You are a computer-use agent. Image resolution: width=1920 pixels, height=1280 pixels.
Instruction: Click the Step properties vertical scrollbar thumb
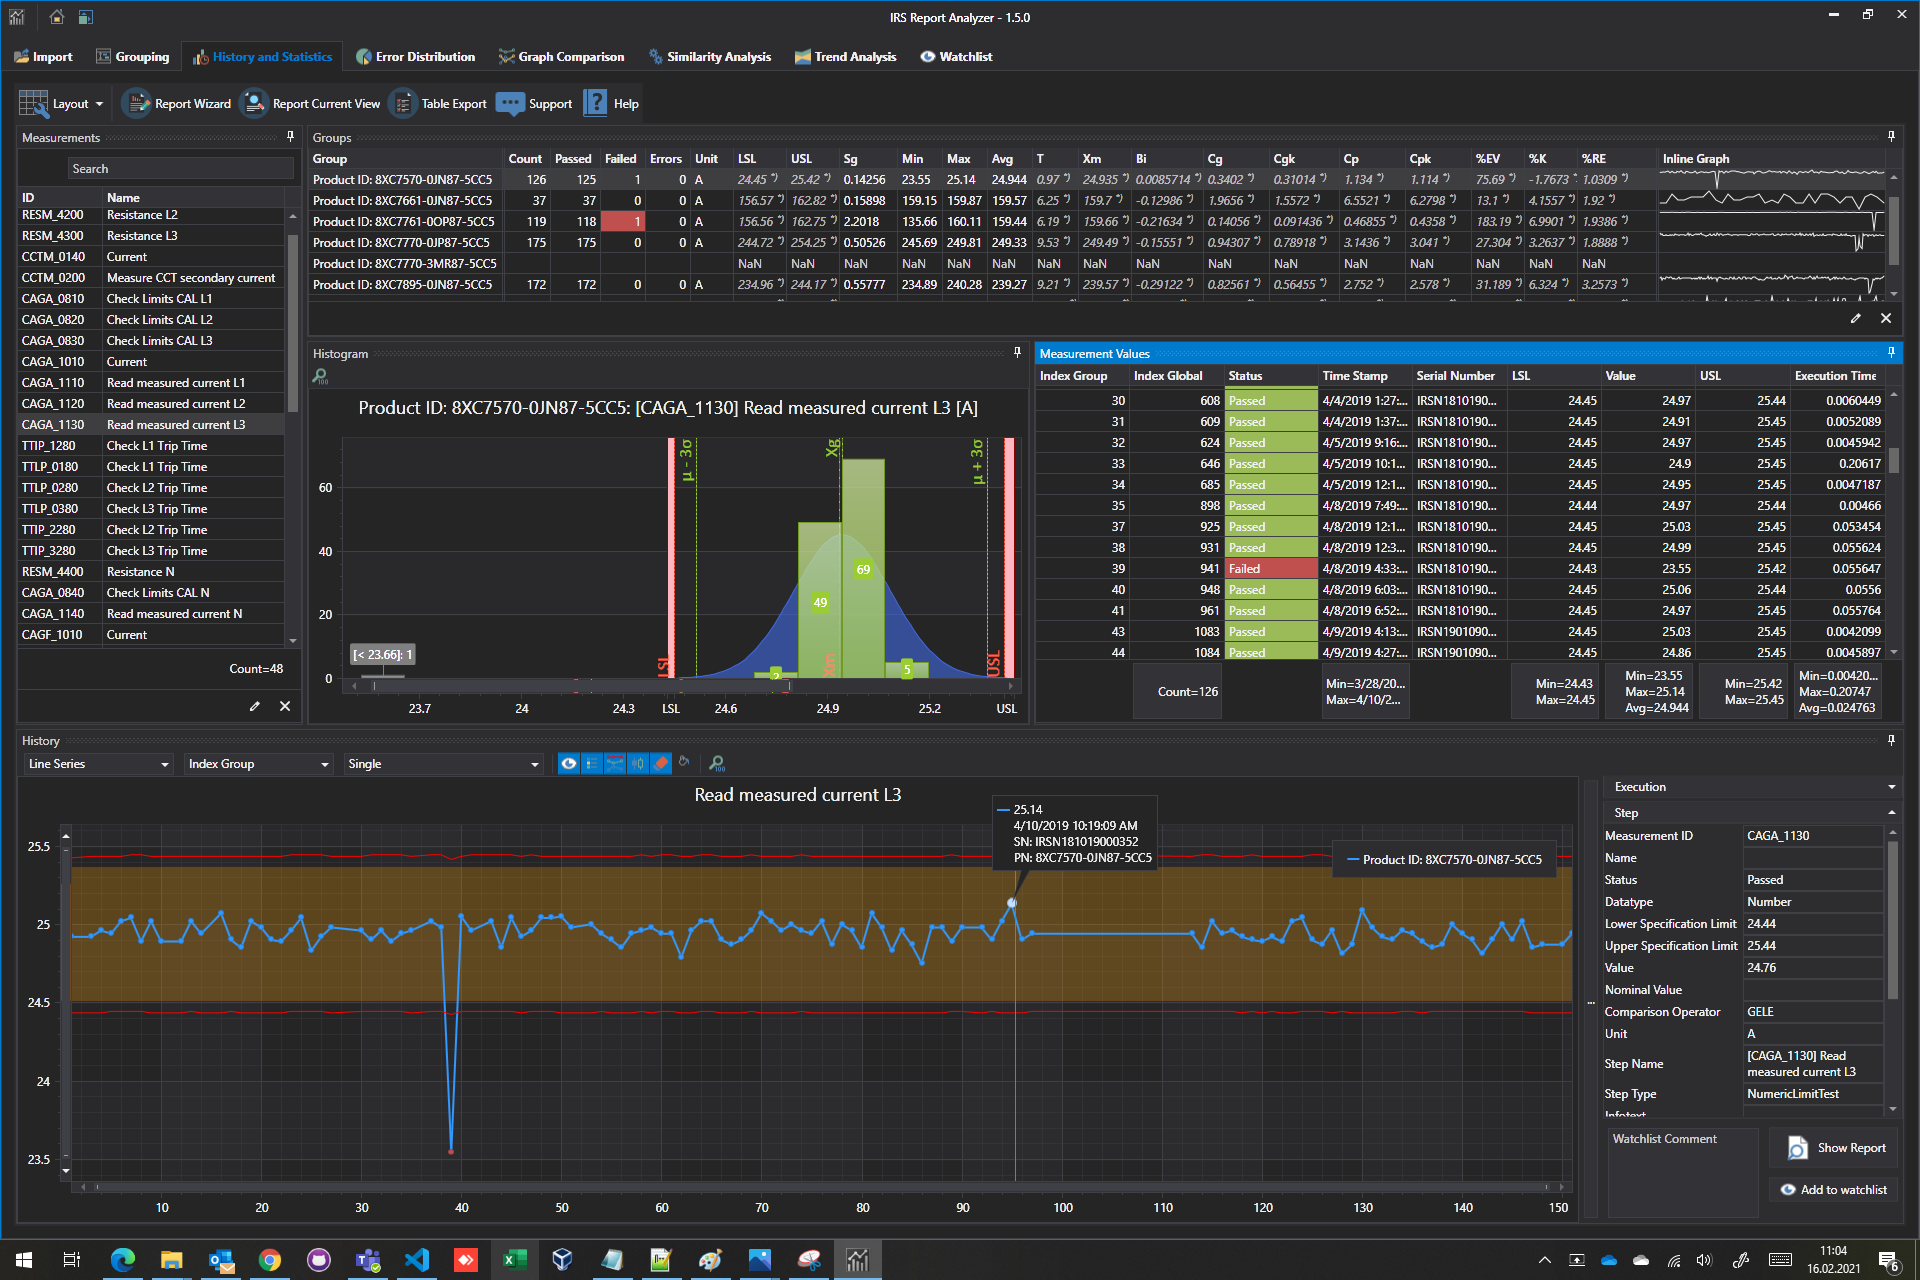tap(1891, 920)
